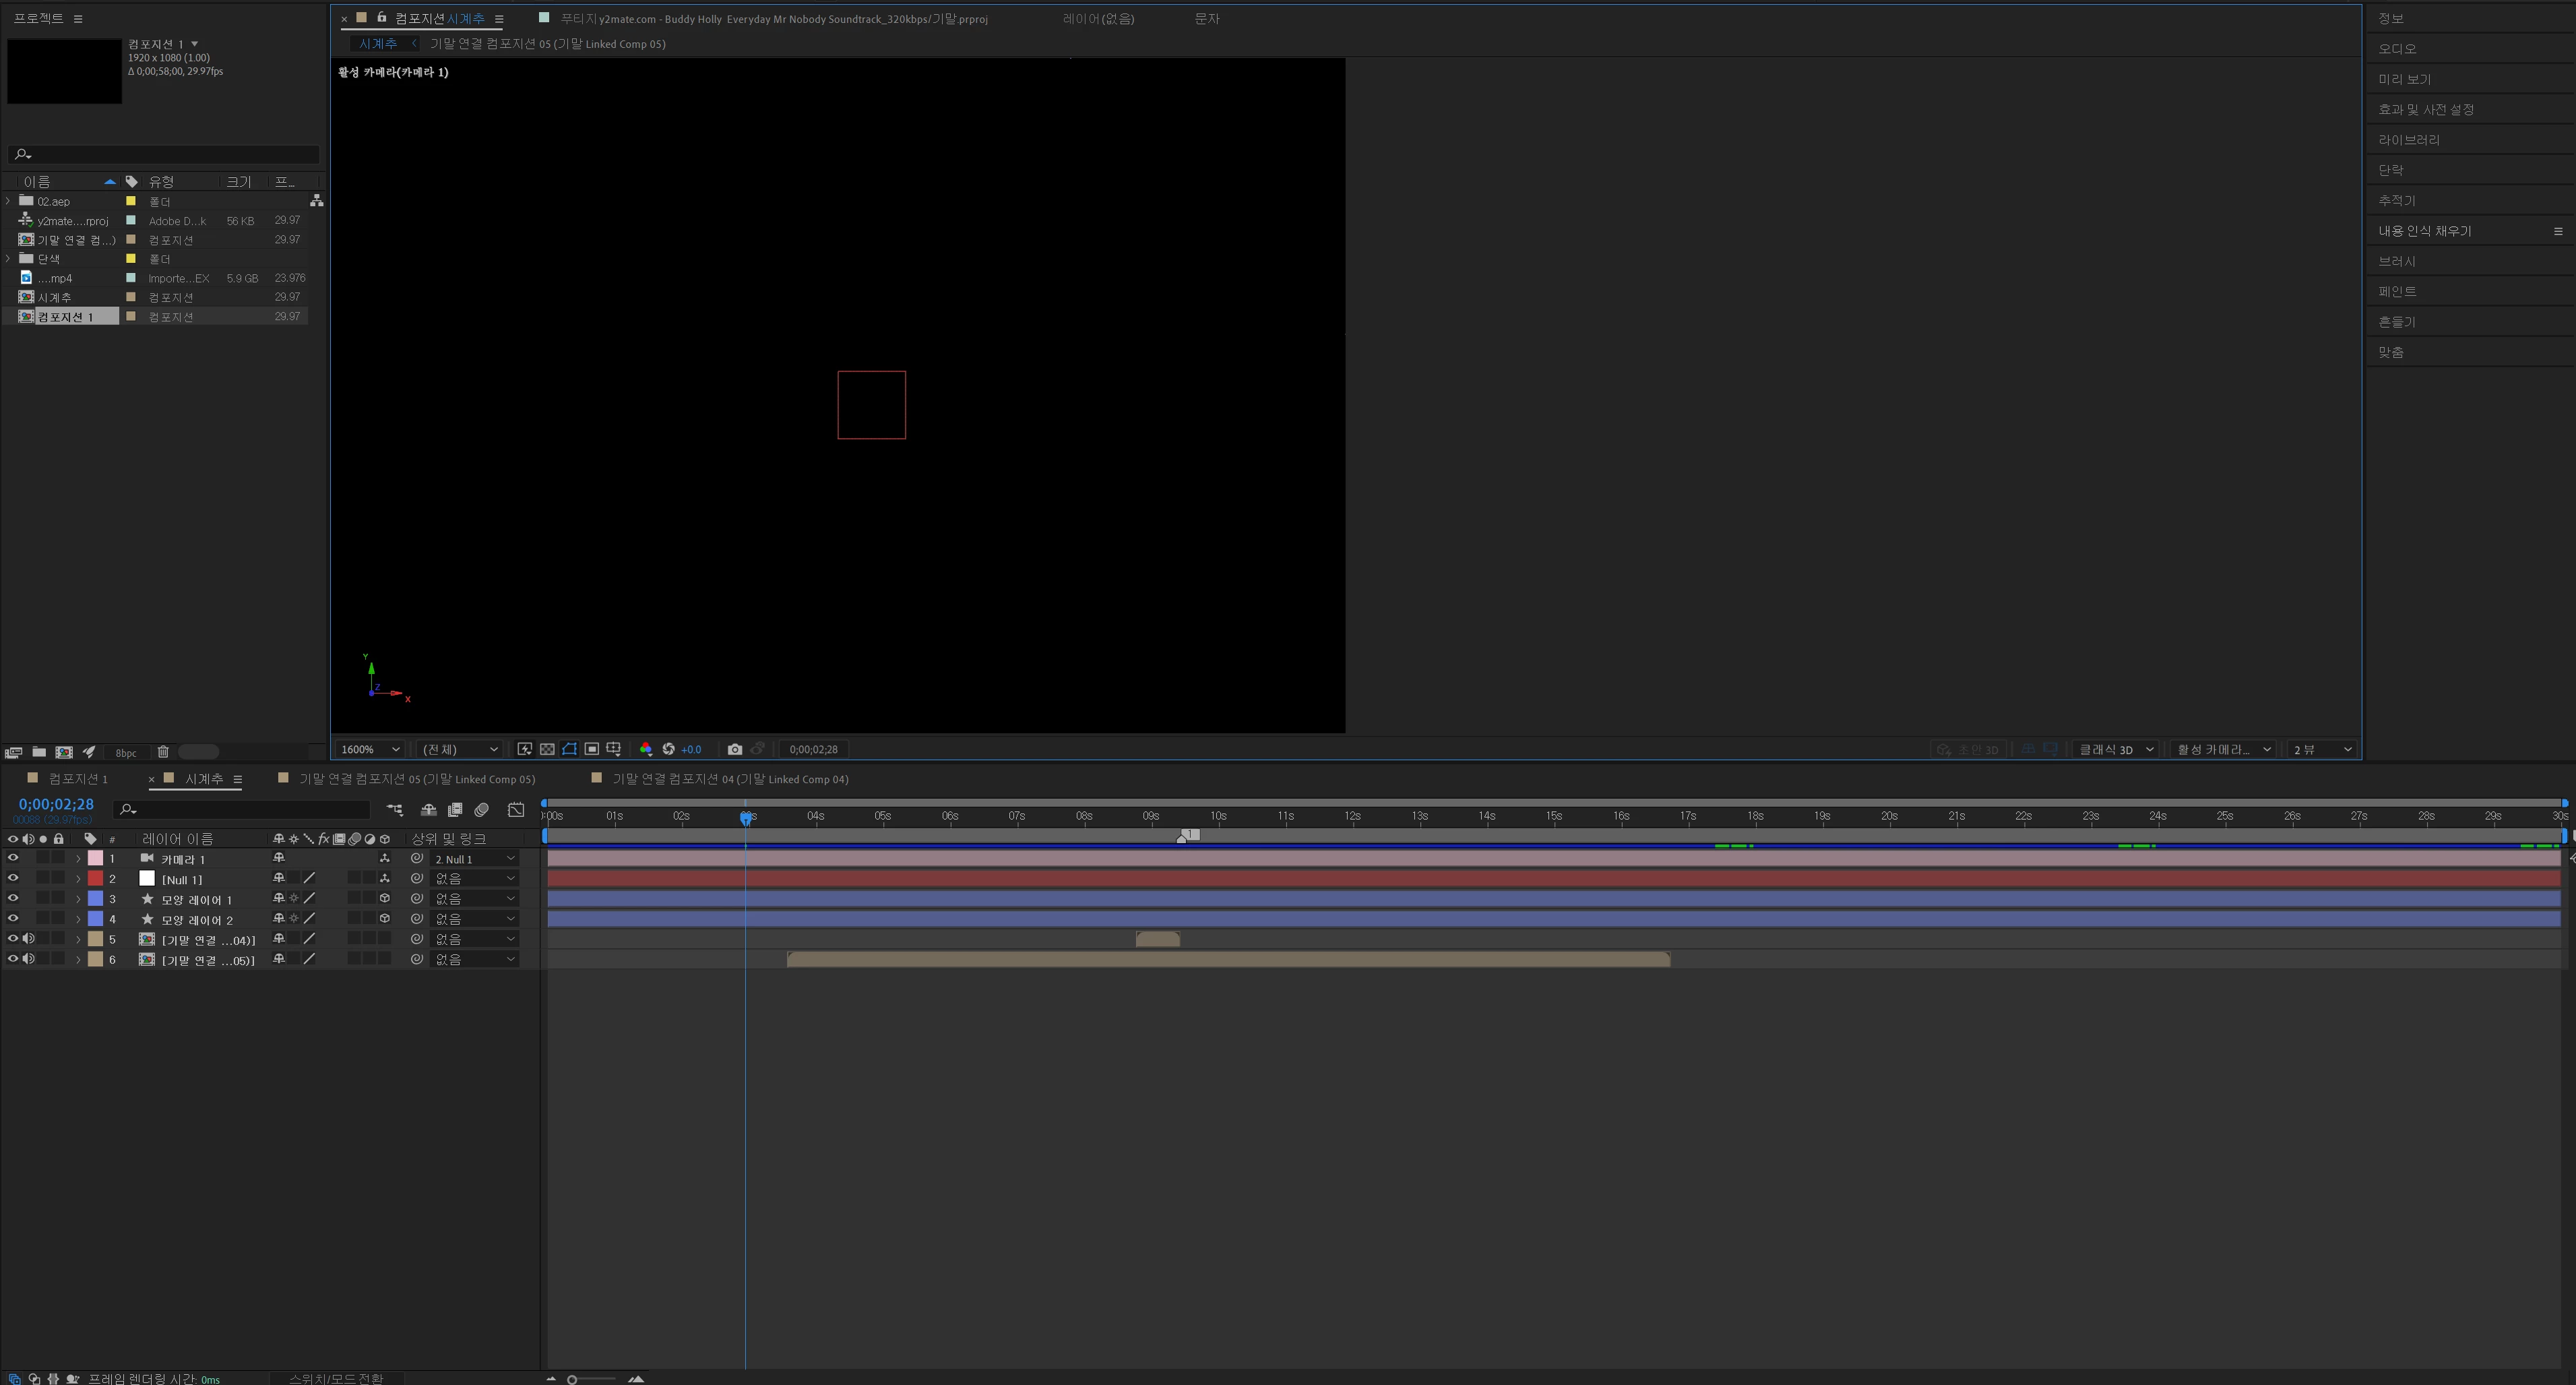
Task: Click the label color swatch of layer 3
Action: [x=96, y=898]
